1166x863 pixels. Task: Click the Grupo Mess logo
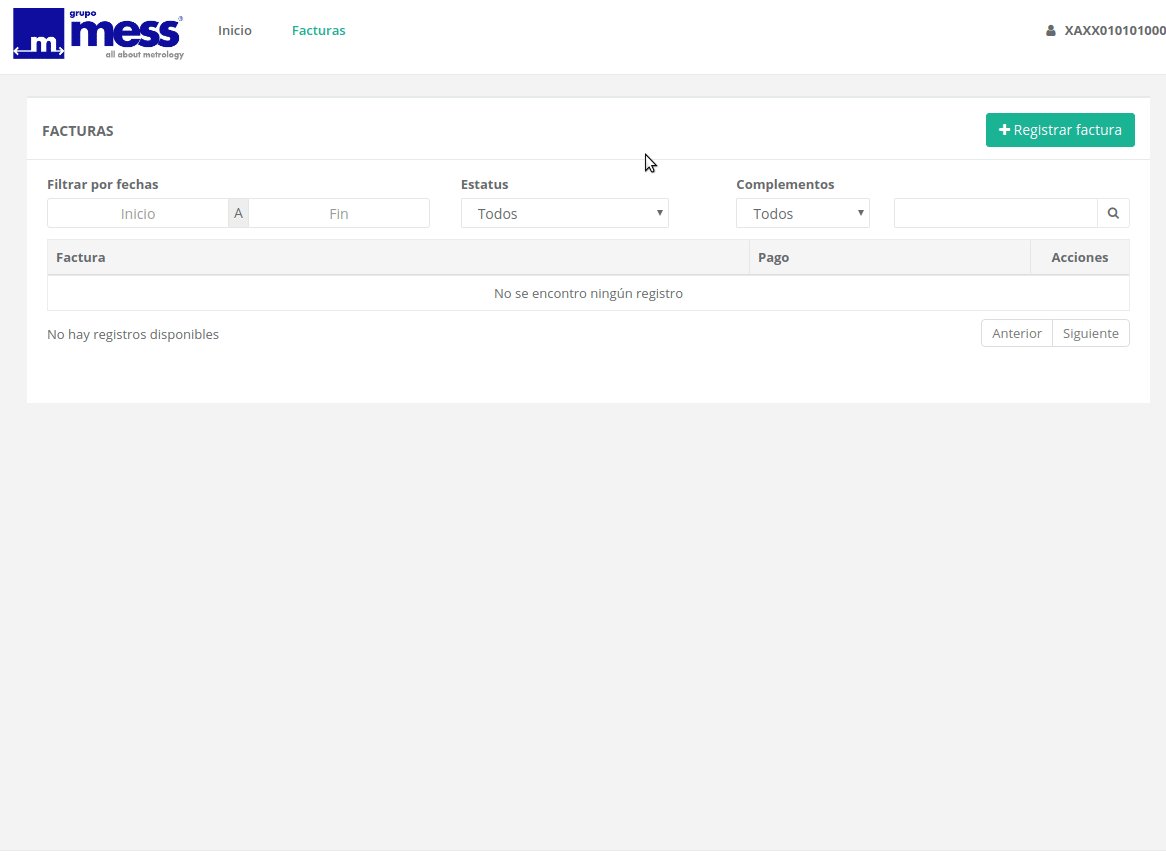coord(98,33)
